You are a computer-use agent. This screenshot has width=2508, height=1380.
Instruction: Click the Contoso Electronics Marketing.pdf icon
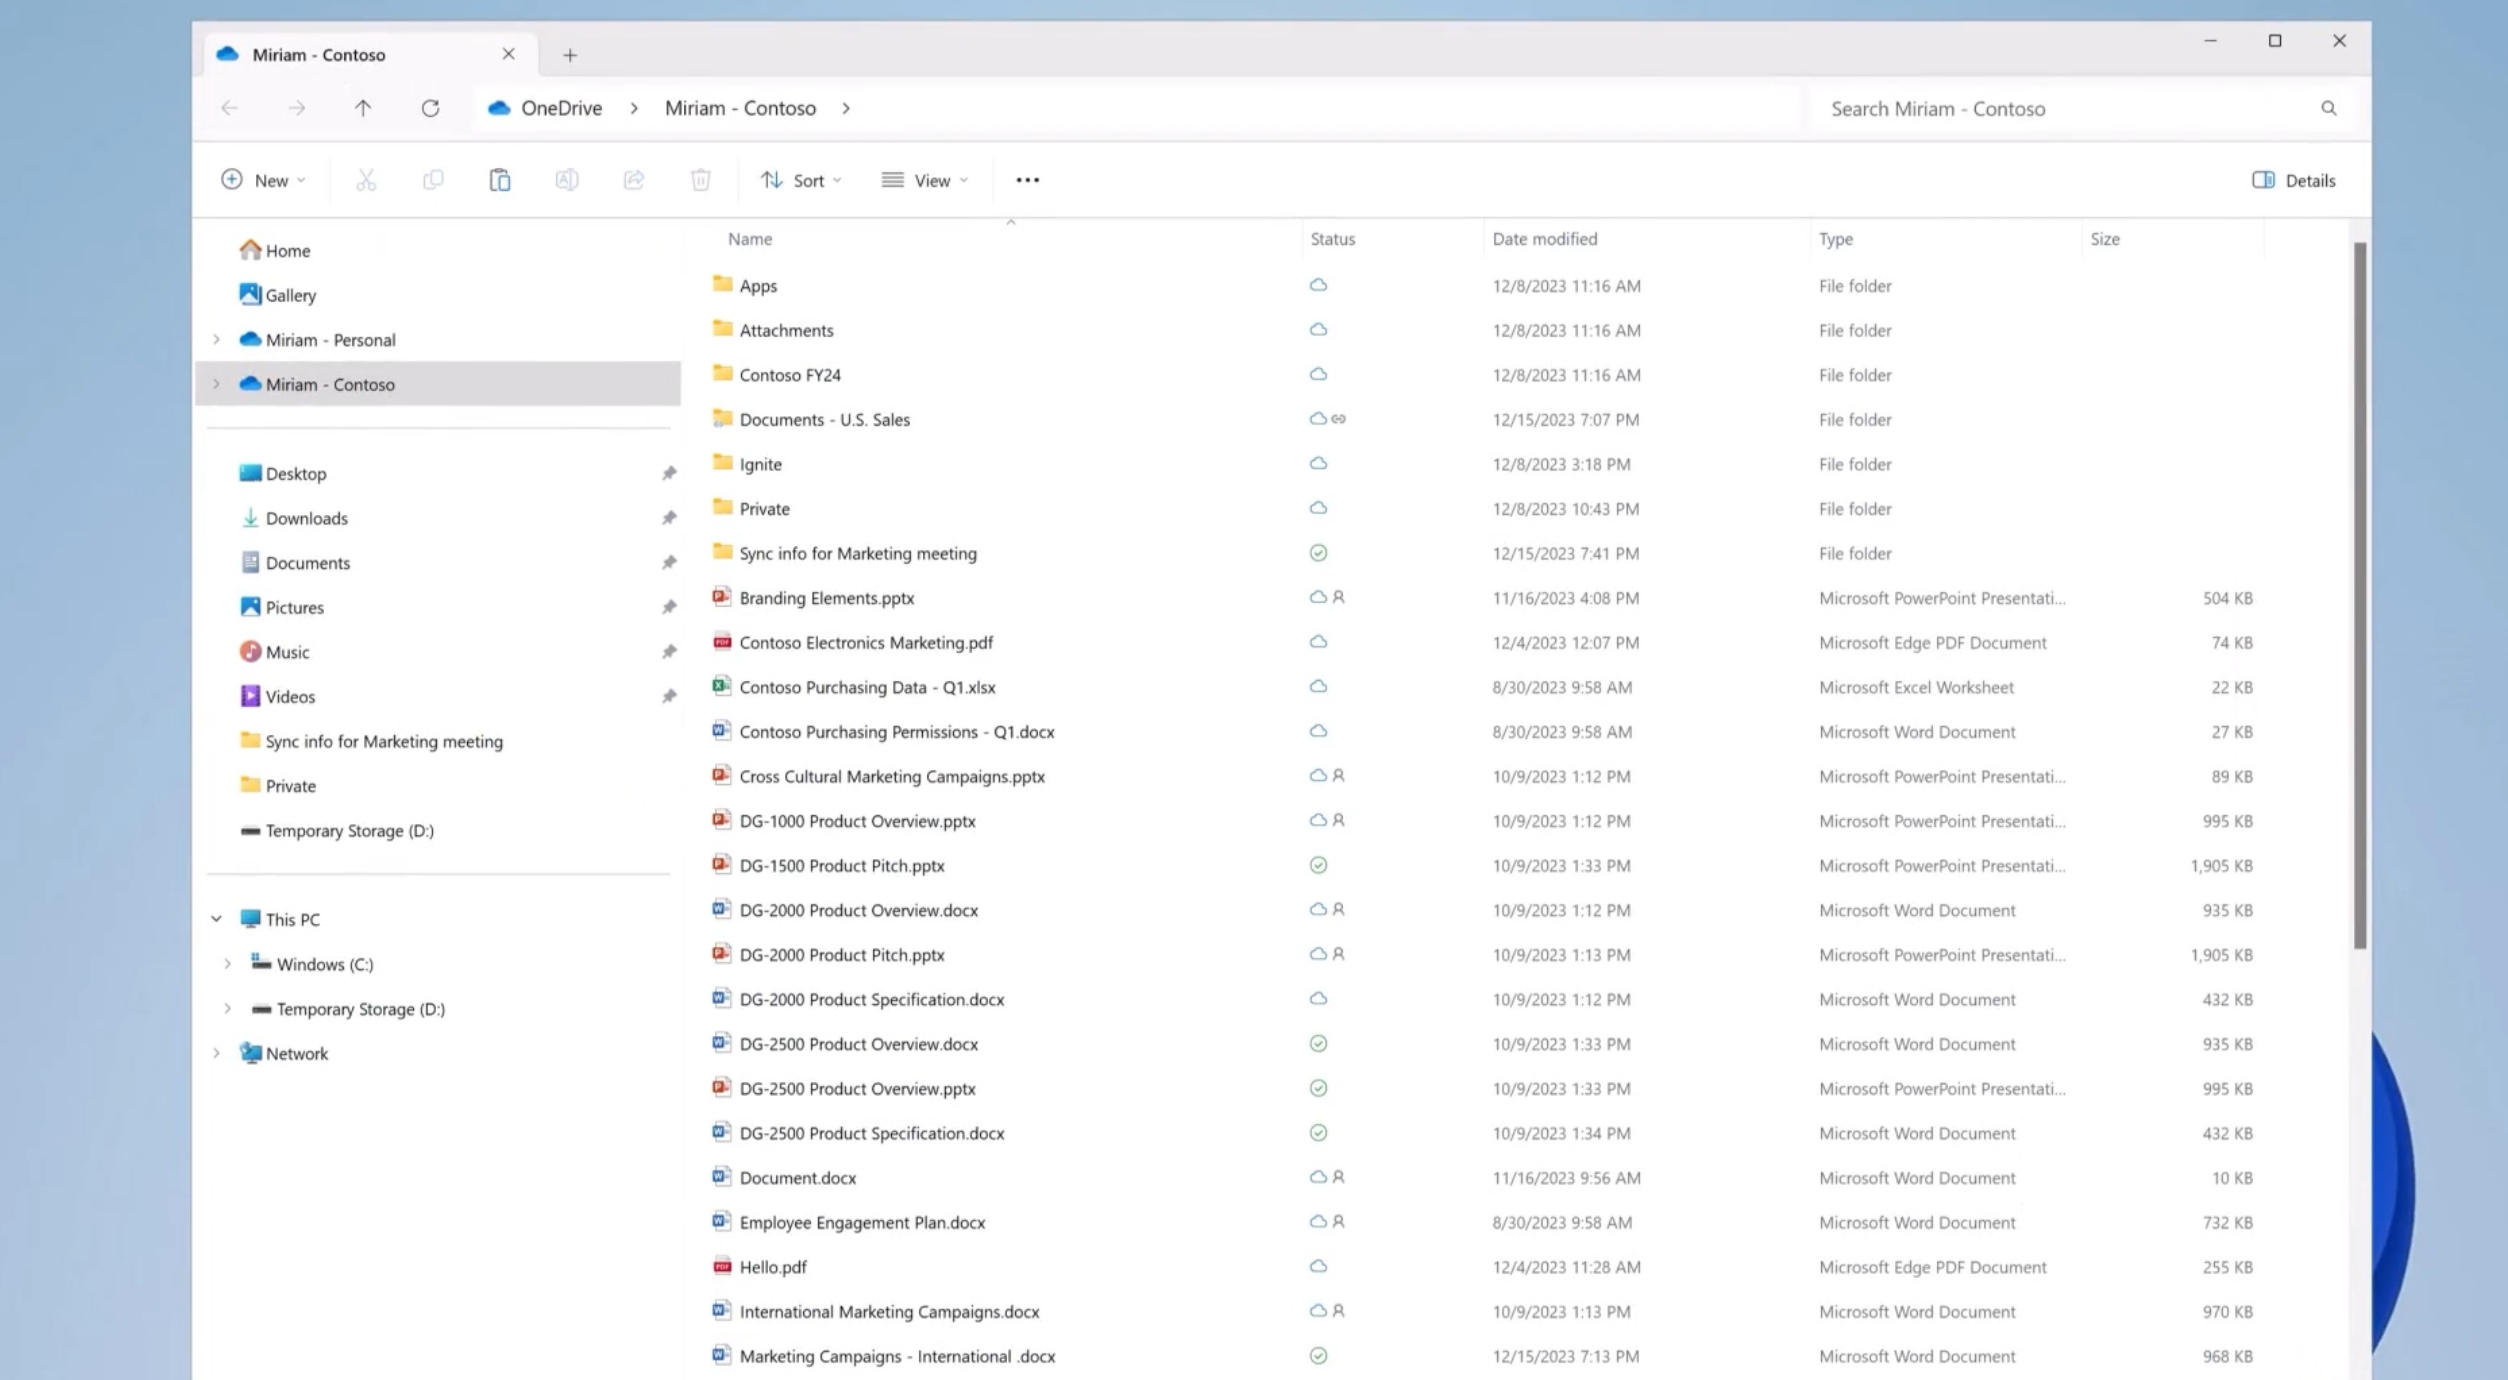(721, 642)
